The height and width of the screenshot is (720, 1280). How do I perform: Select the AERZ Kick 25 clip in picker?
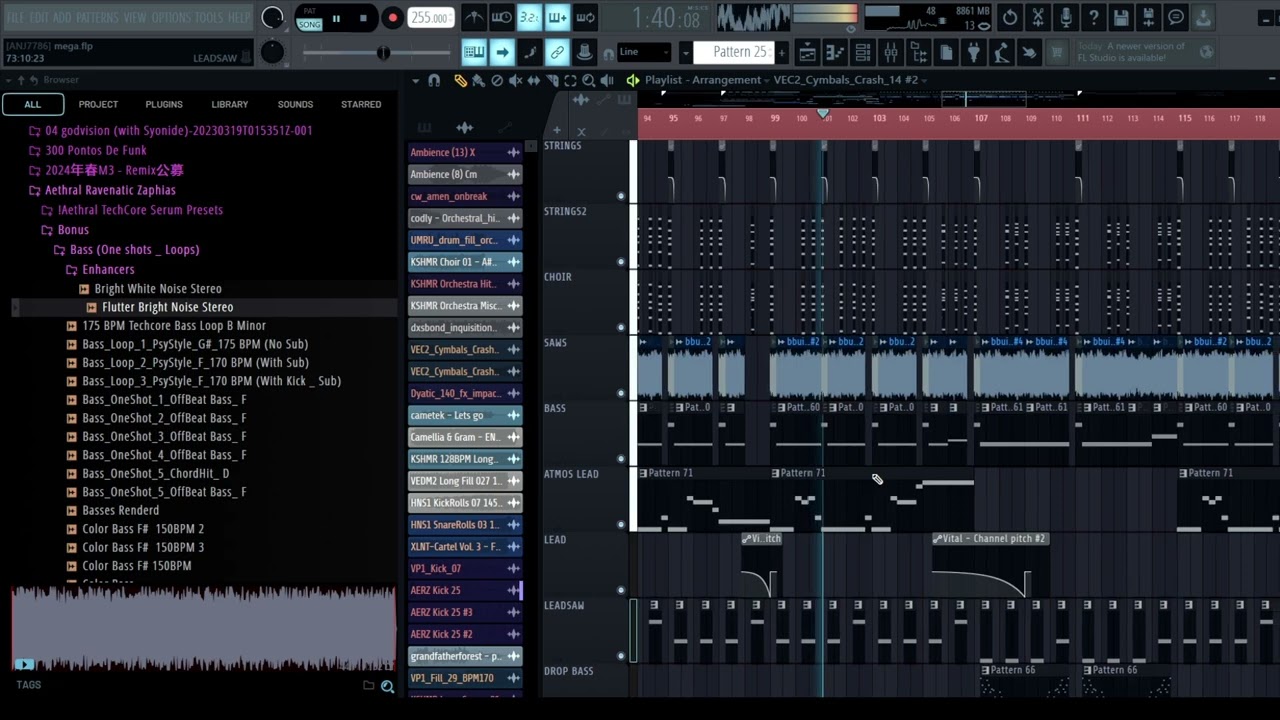(465, 590)
